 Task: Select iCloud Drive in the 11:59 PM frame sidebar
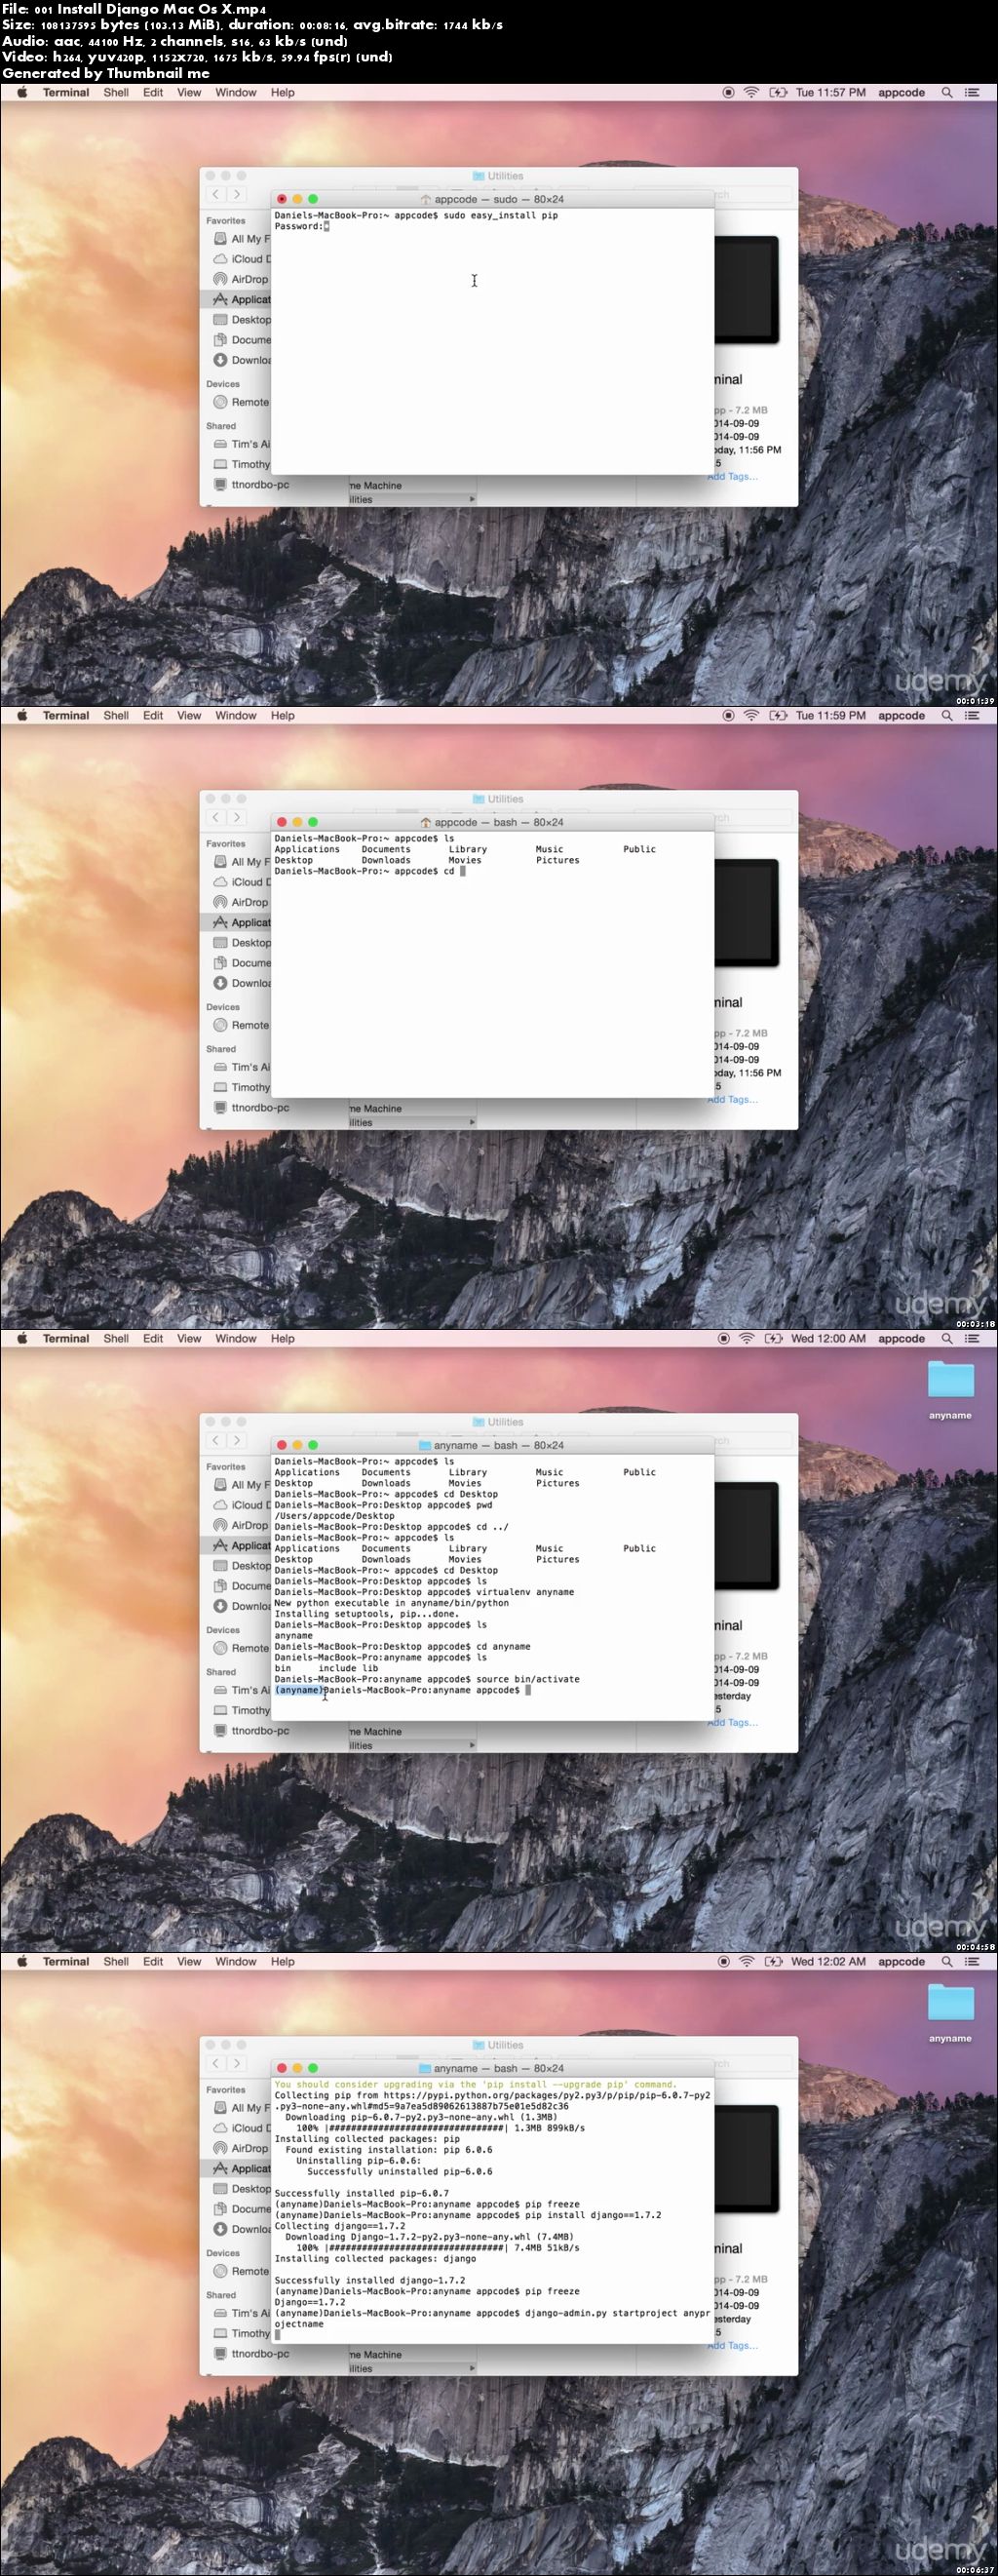(241, 882)
